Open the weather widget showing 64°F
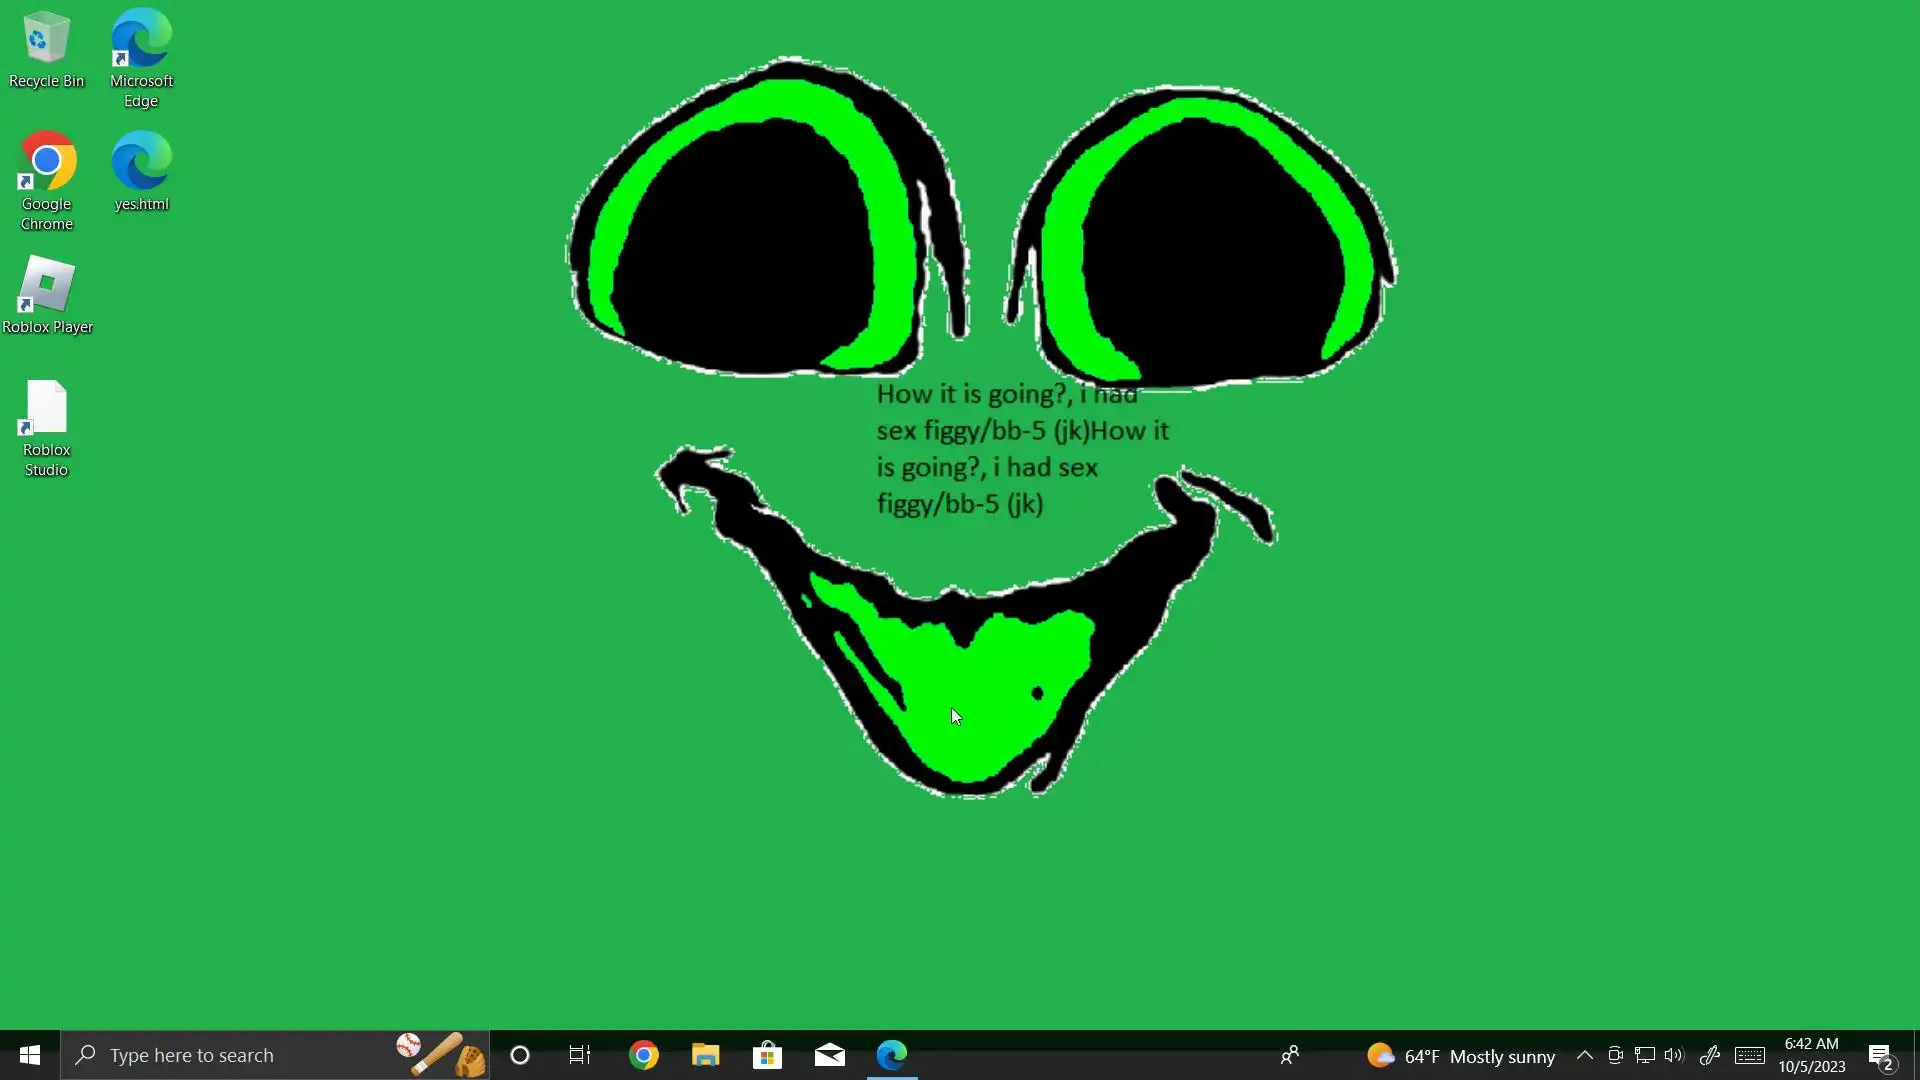This screenshot has height=1080, width=1920. [x=1461, y=1056]
